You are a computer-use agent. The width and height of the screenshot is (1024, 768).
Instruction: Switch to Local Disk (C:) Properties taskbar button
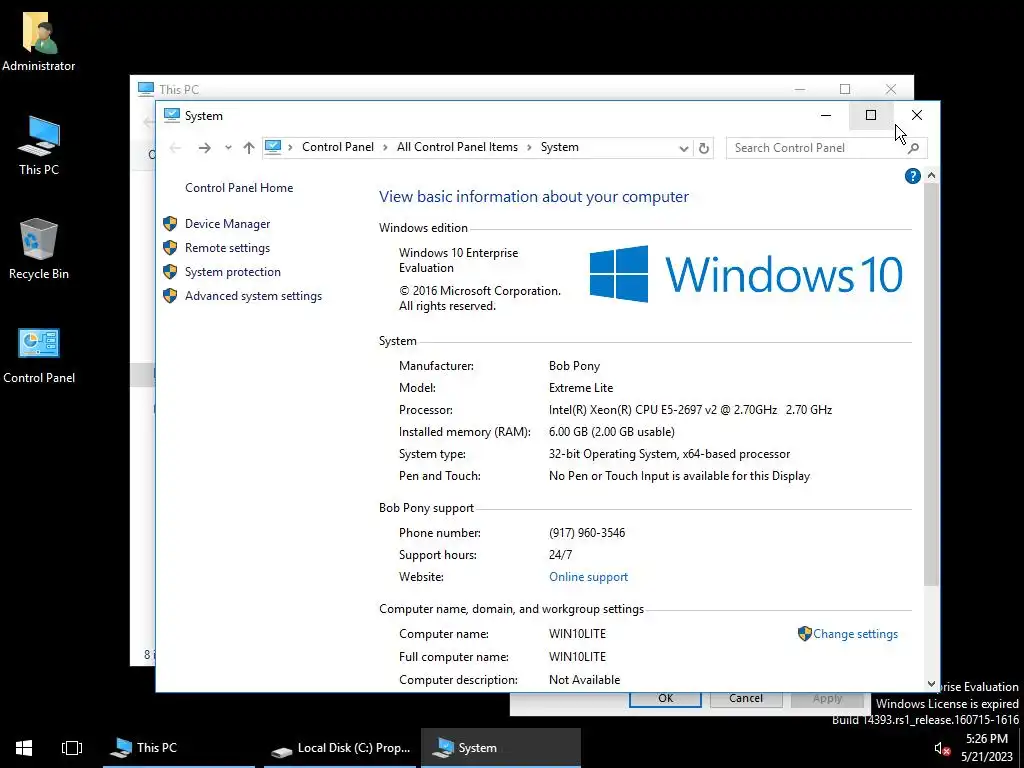pyautogui.click(x=340, y=748)
